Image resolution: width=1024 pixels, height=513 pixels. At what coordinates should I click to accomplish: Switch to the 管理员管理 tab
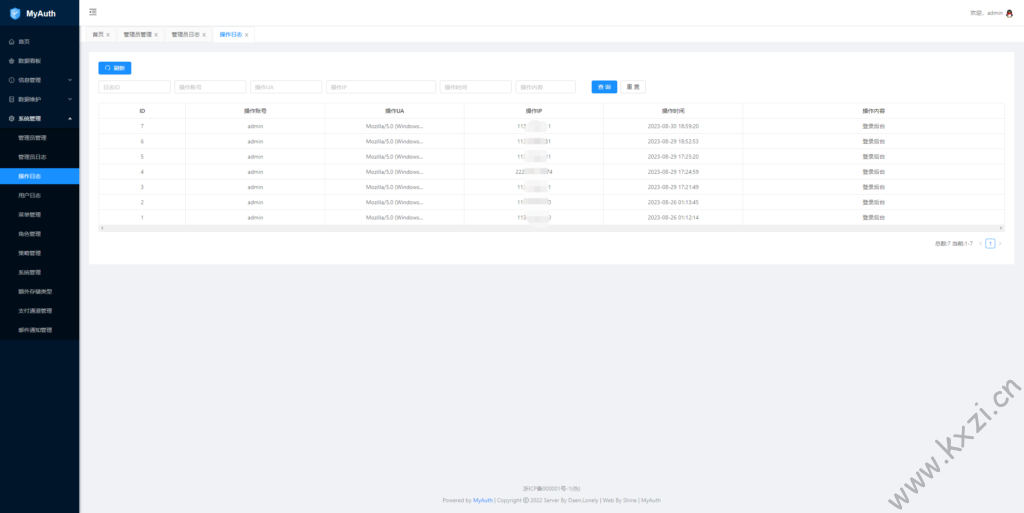pos(137,35)
